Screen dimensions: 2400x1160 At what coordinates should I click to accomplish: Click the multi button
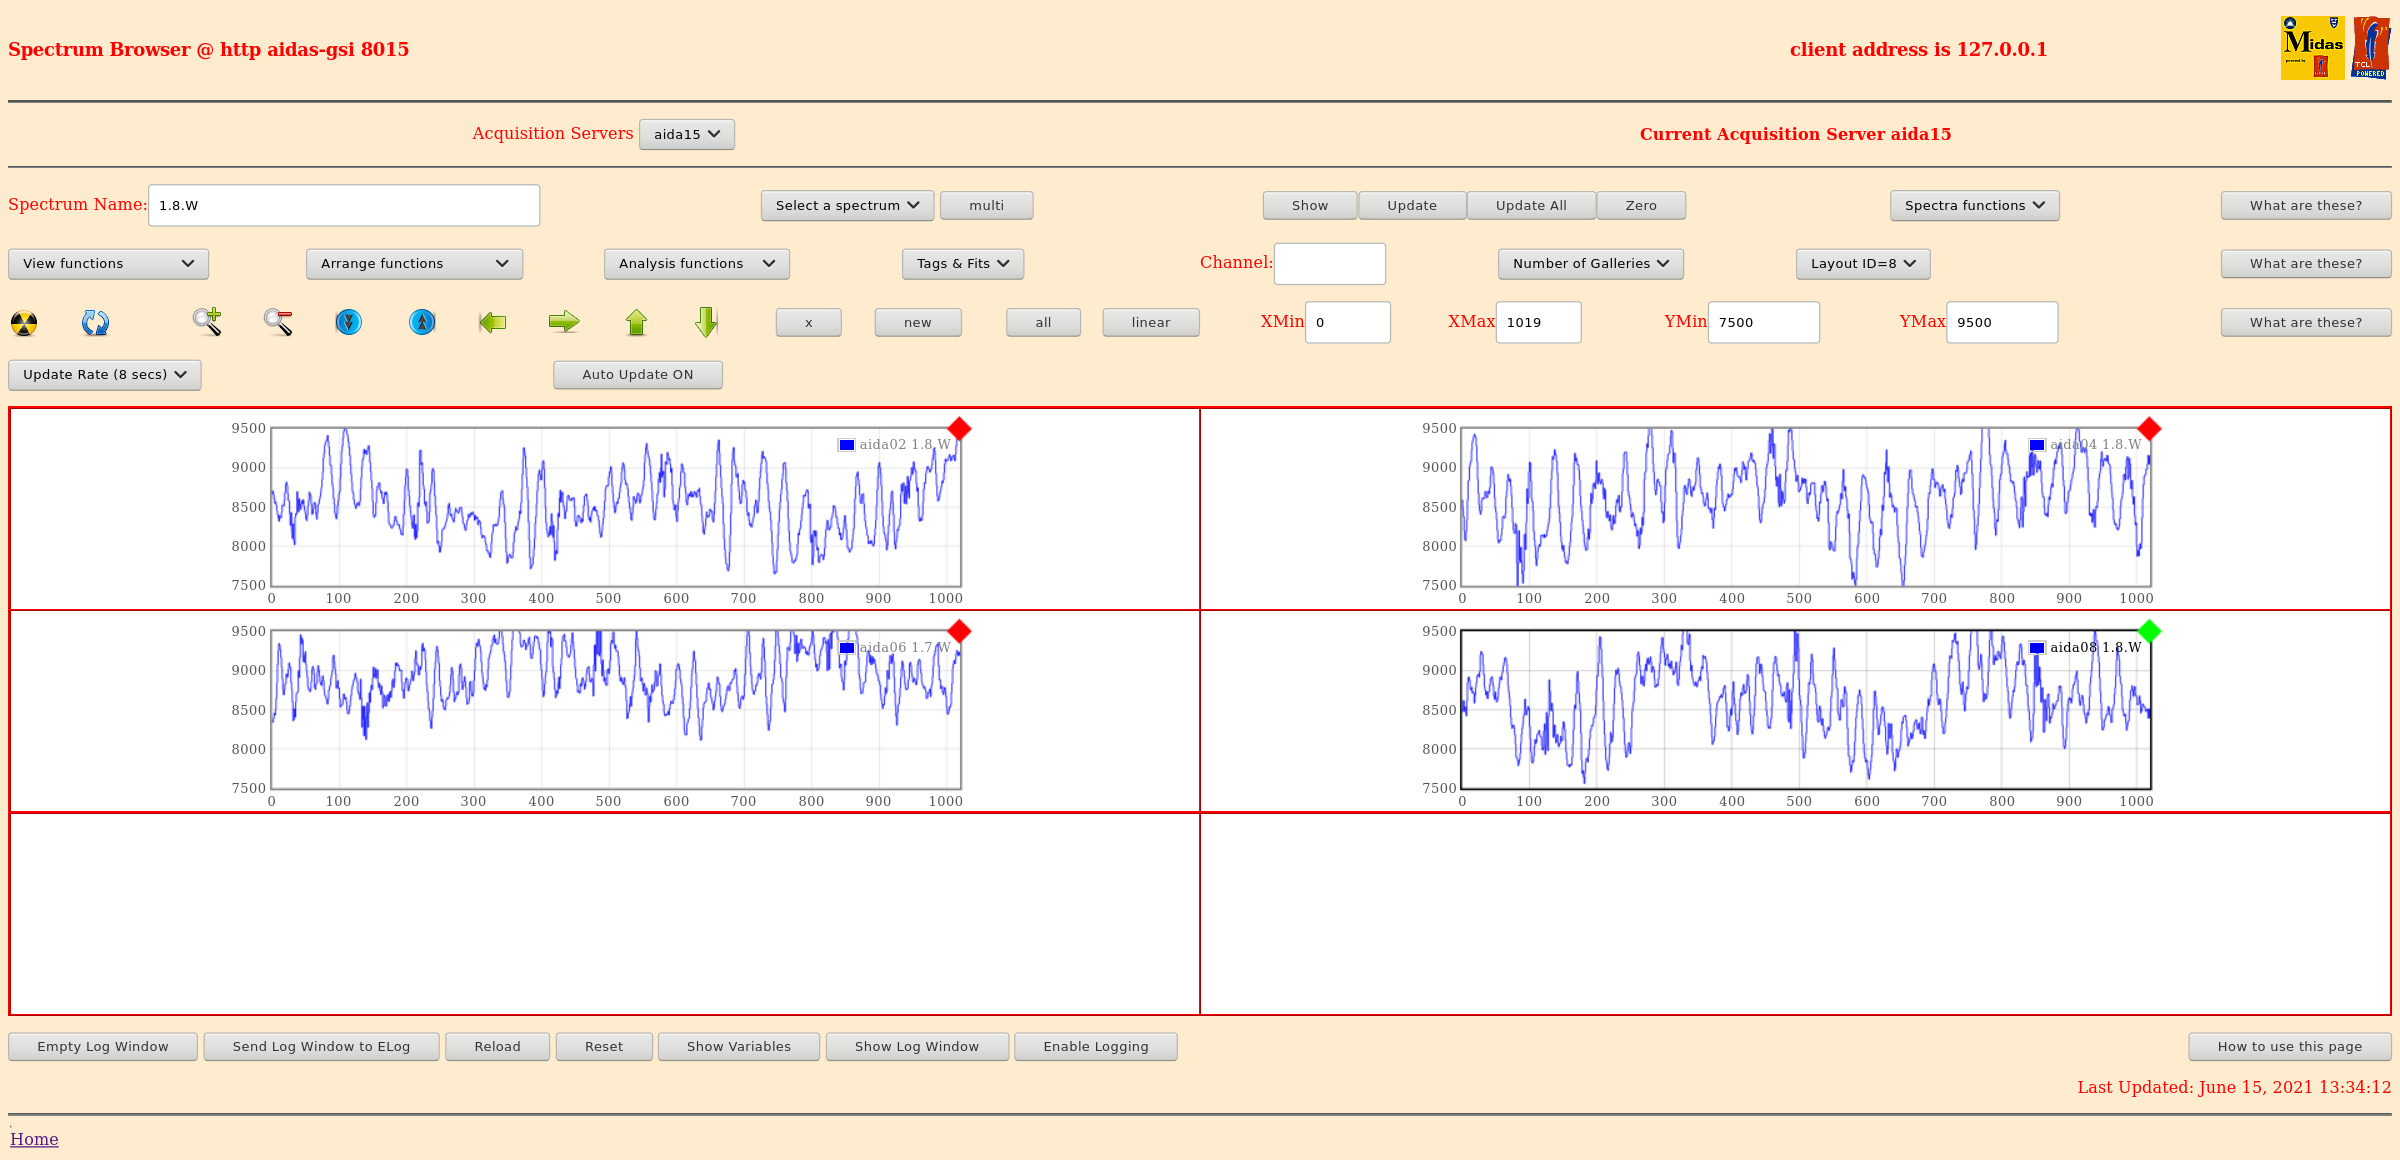coord(986,205)
